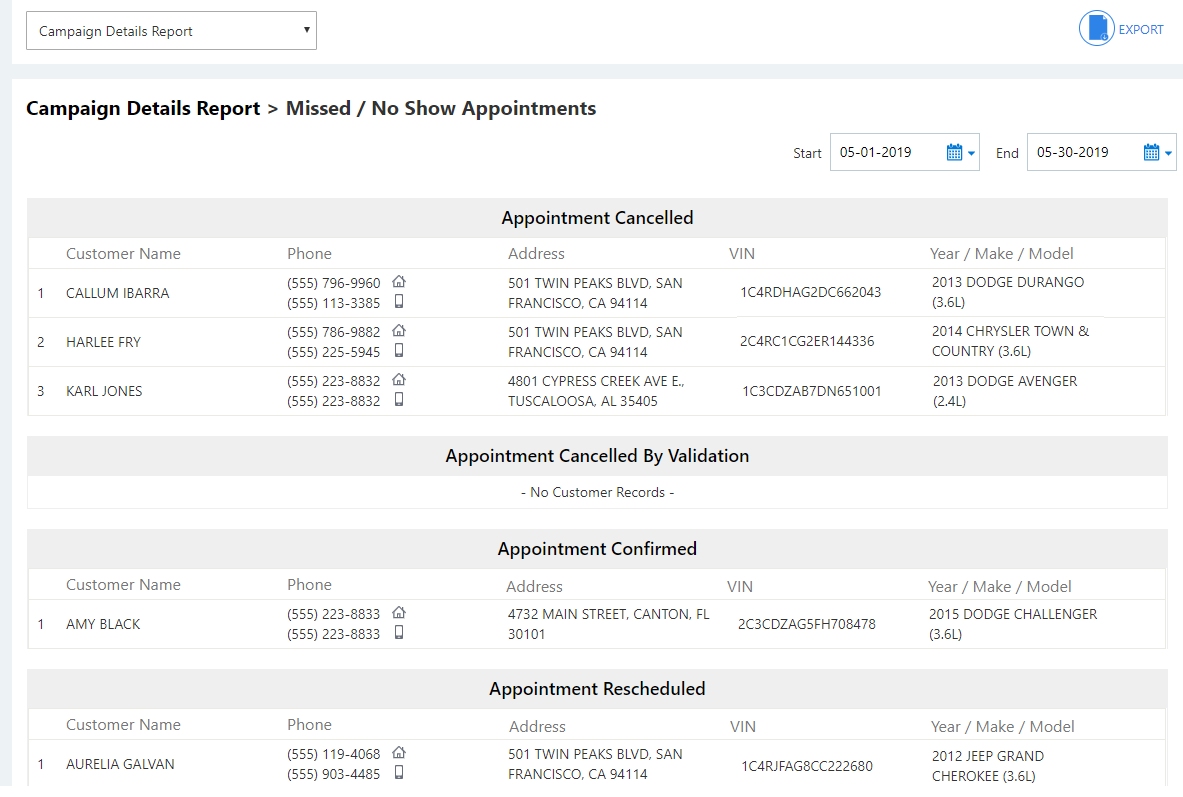Open the Start date calendar icon
The image size is (1183, 797).
pyautogui.click(x=954, y=152)
